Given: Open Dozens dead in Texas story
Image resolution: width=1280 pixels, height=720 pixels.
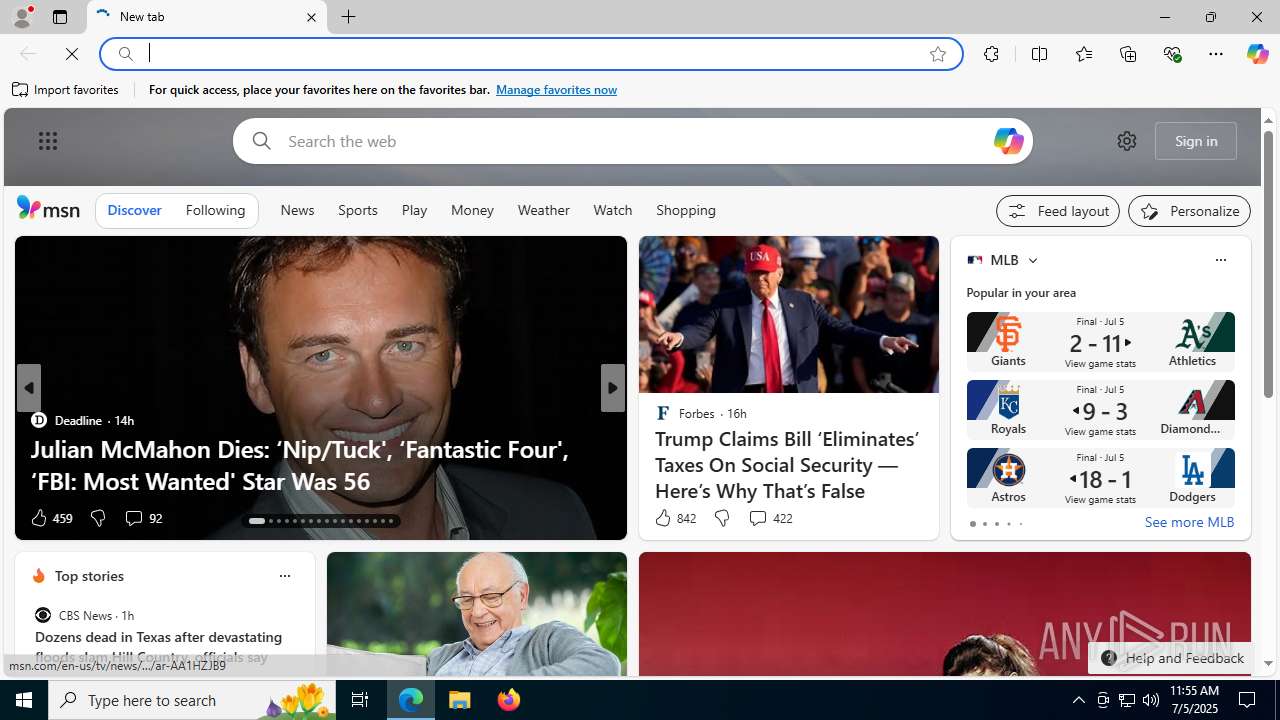Looking at the screenshot, I should click(158, 646).
